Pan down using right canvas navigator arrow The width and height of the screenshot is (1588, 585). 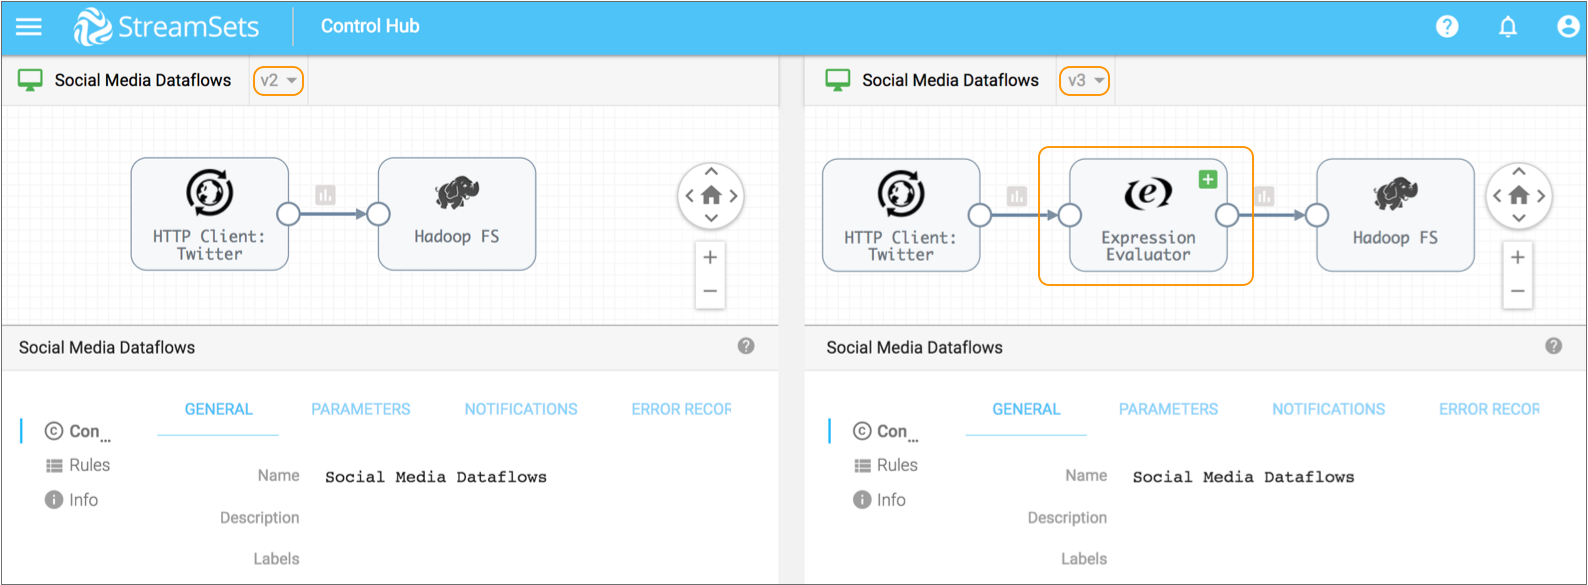tap(1518, 218)
